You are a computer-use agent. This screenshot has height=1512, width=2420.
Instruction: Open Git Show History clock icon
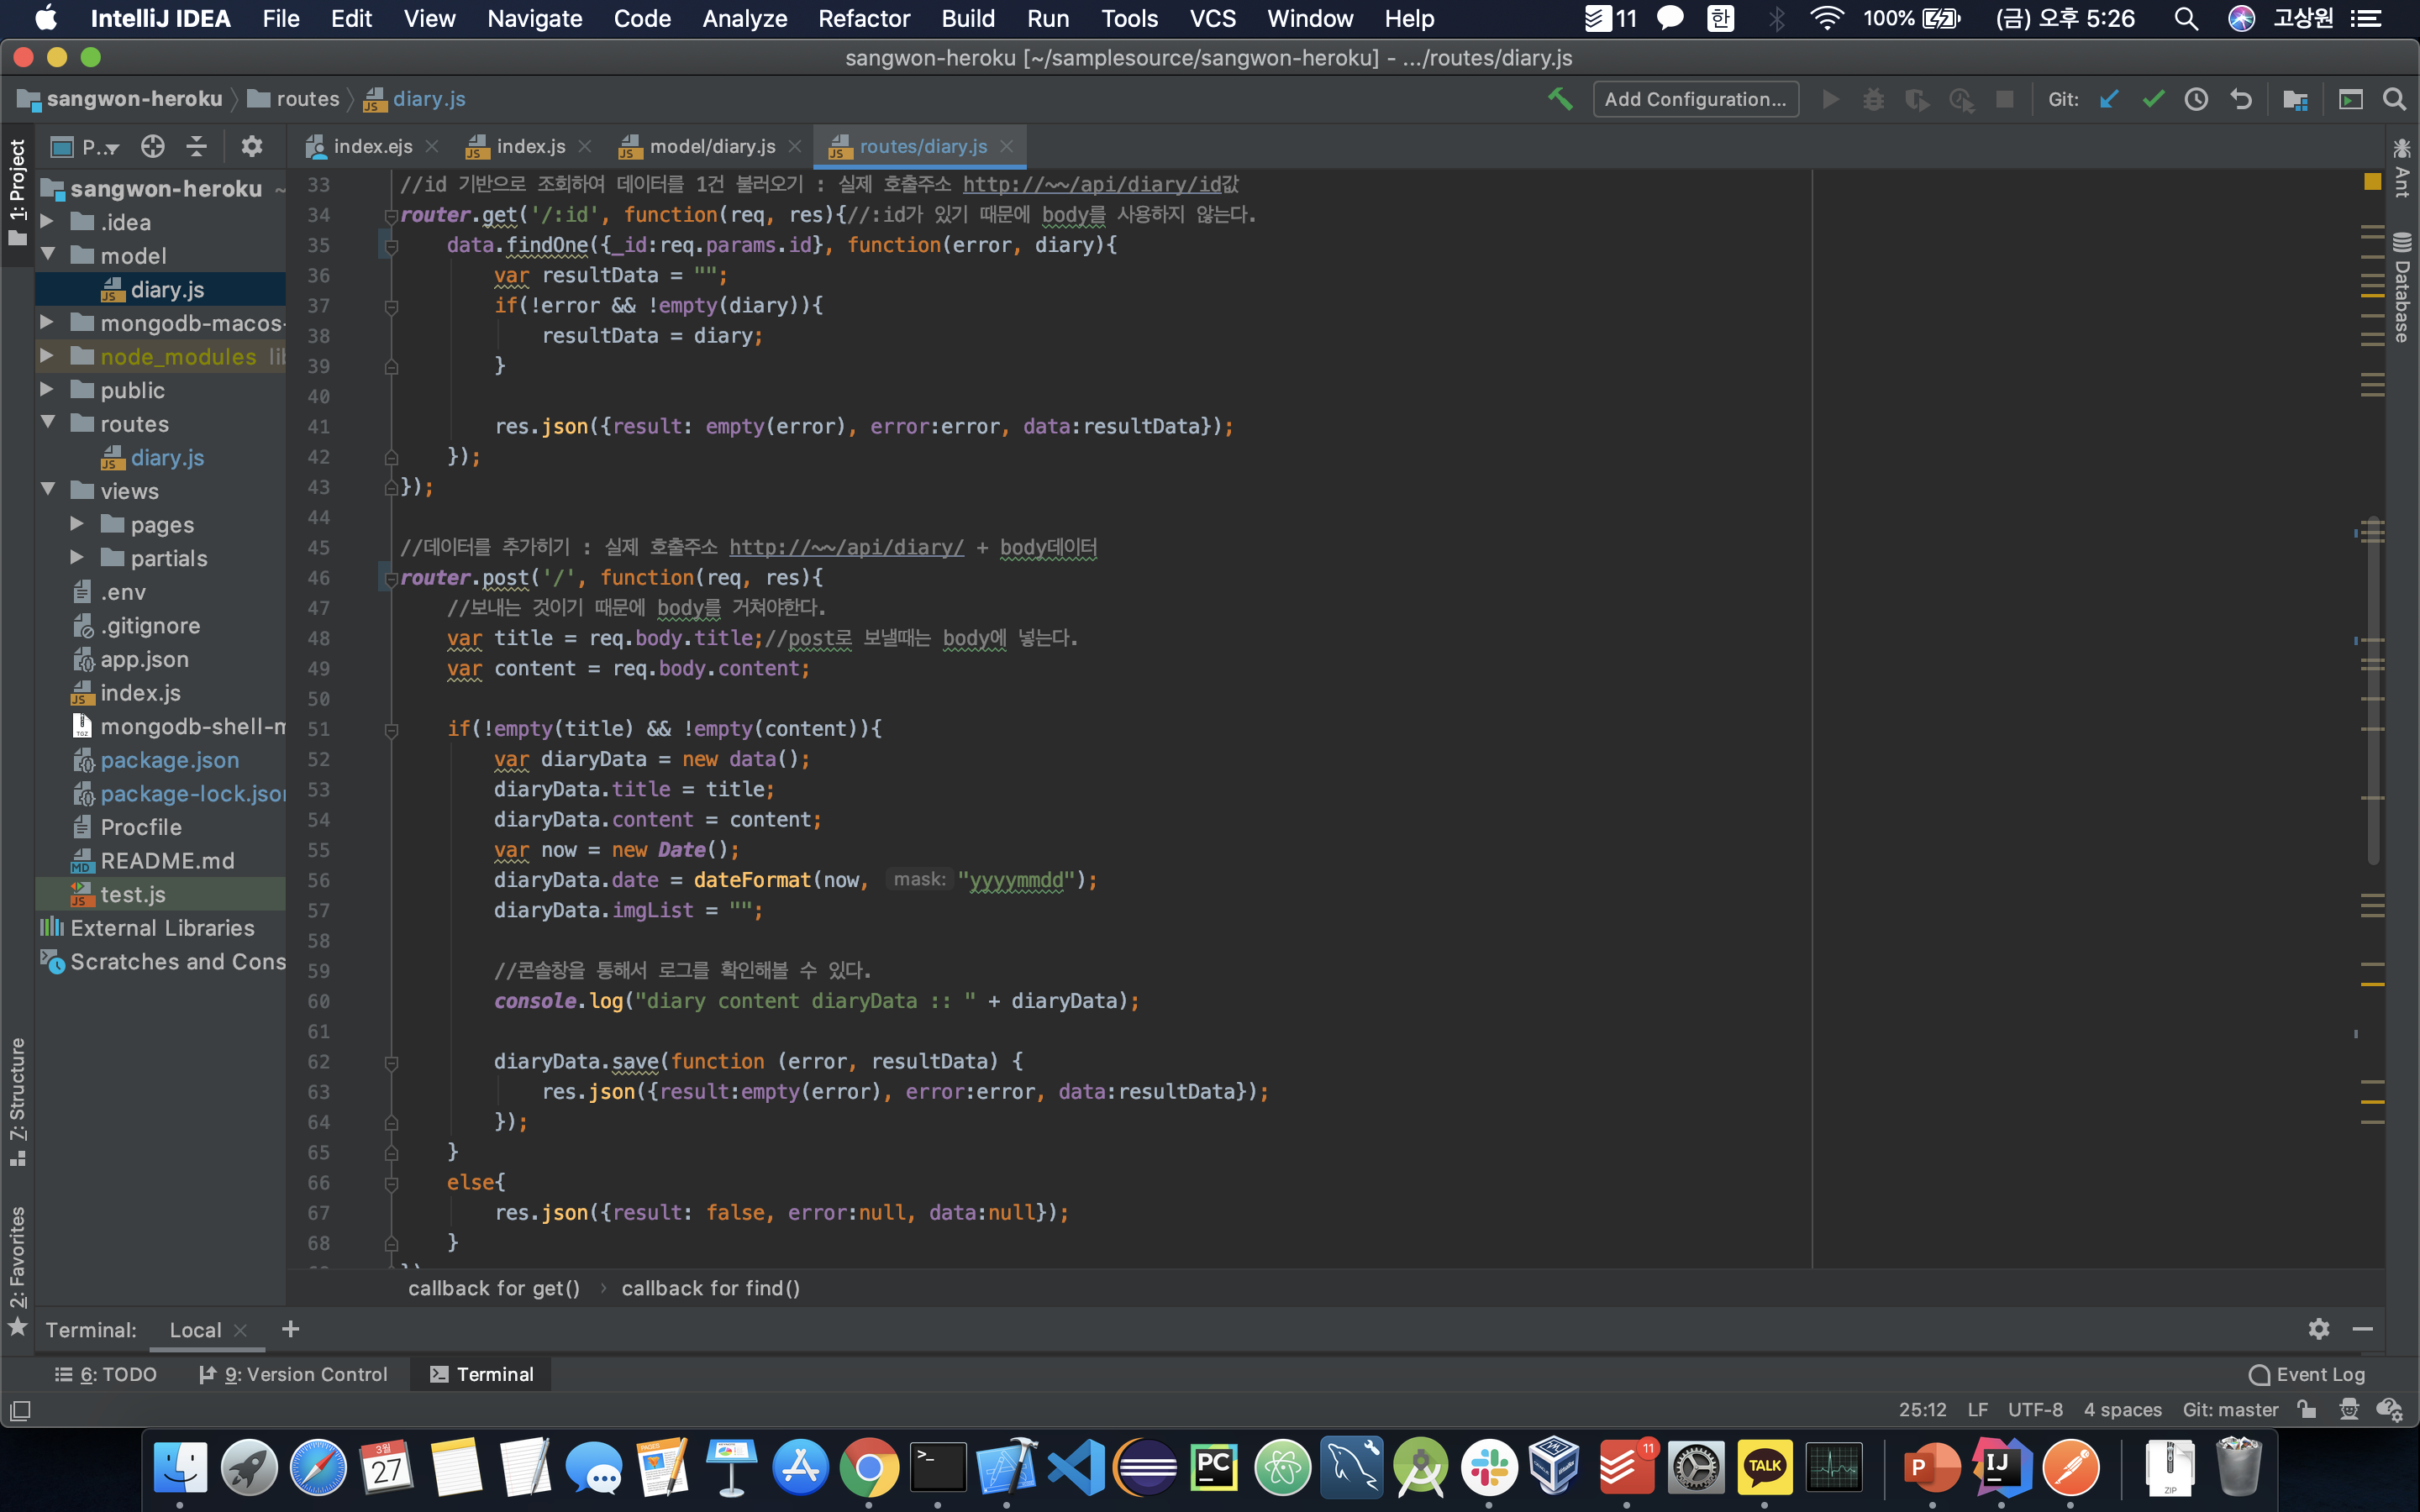(2196, 99)
